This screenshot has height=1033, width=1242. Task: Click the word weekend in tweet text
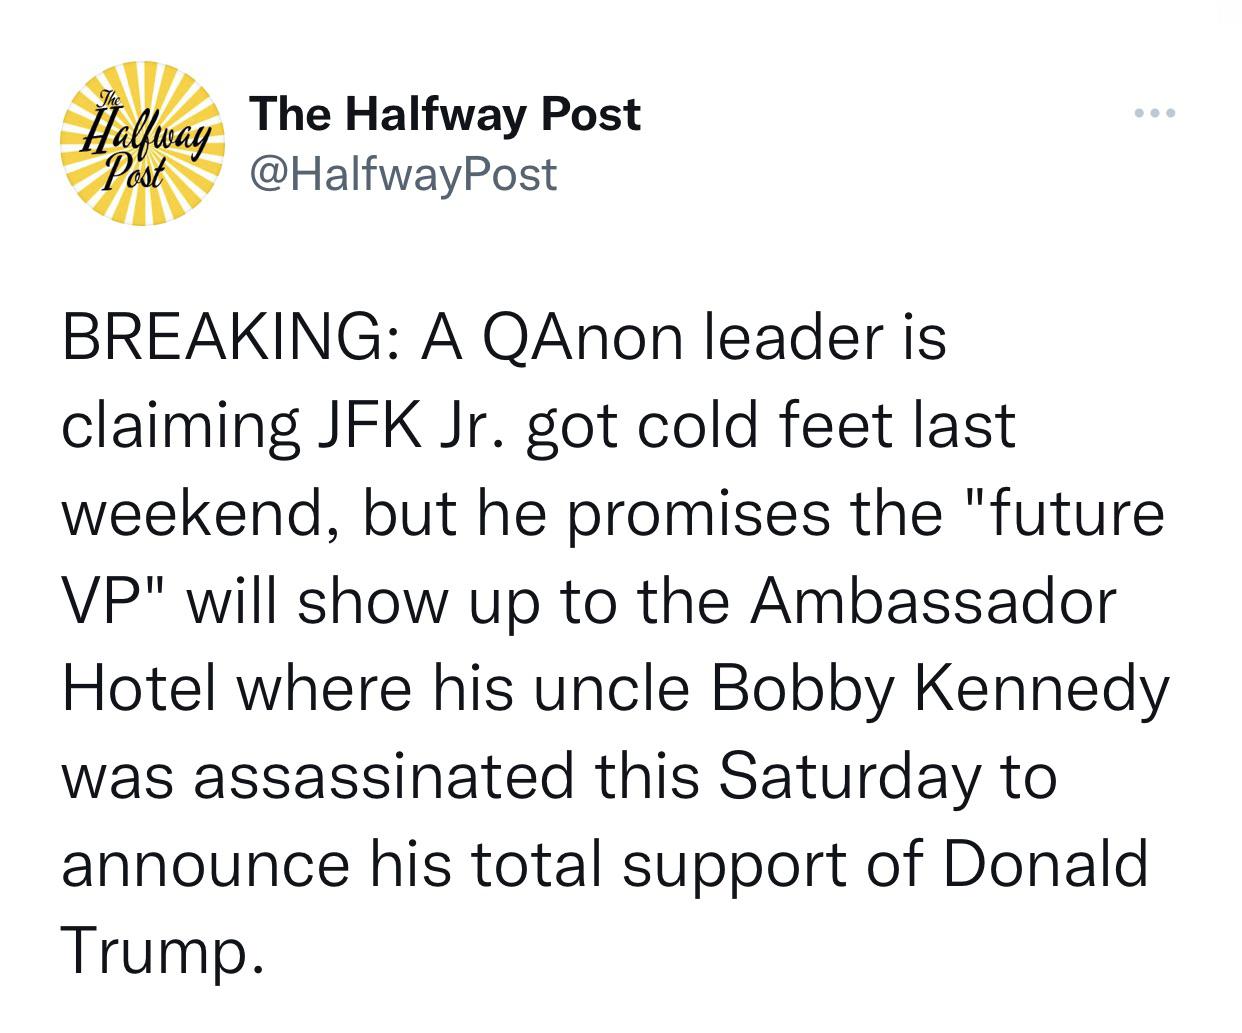click(198, 513)
